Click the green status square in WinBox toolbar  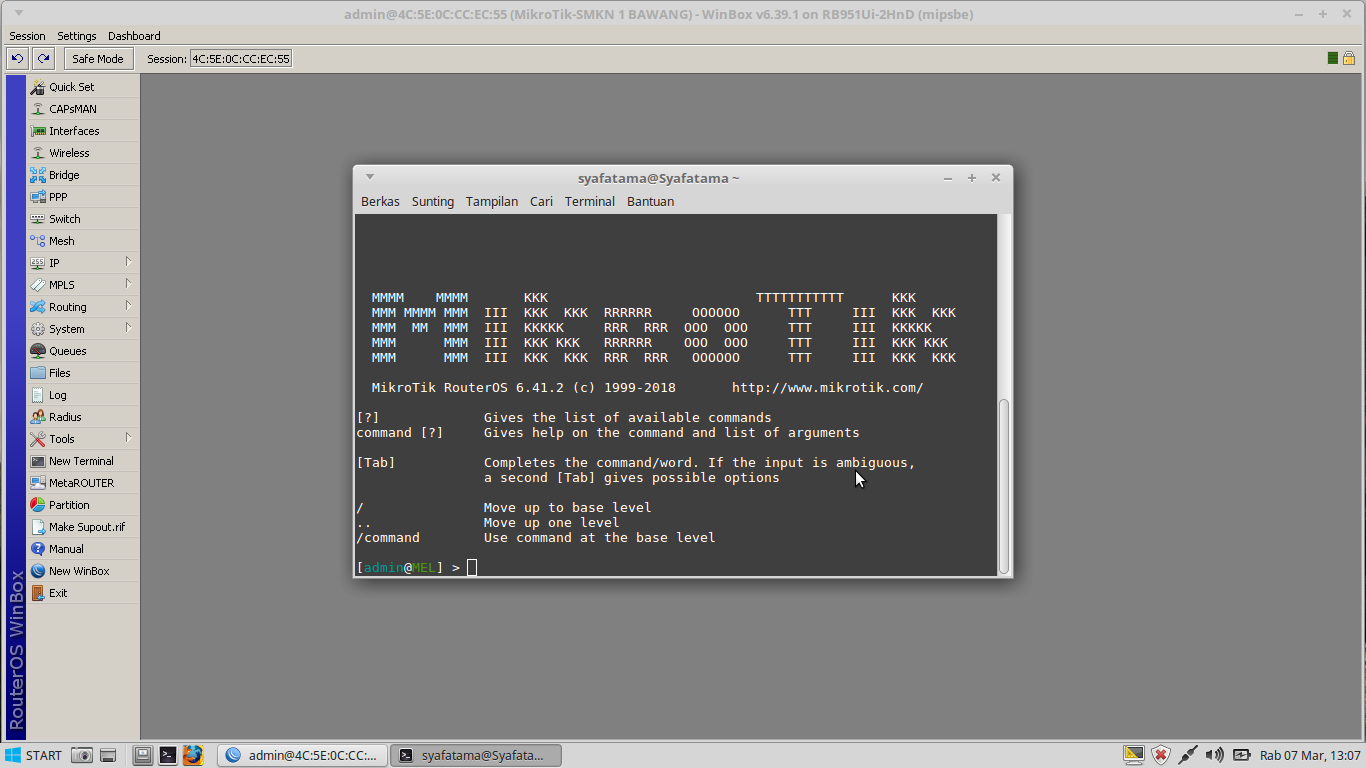pos(1333,58)
